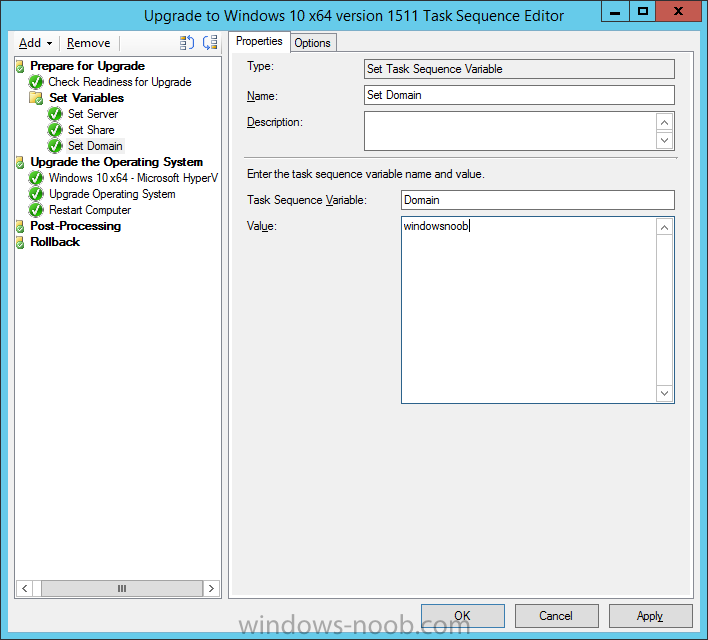This screenshot has width=708, height=640.
Task: Click the Apply button
Action: tap(651, 616)
